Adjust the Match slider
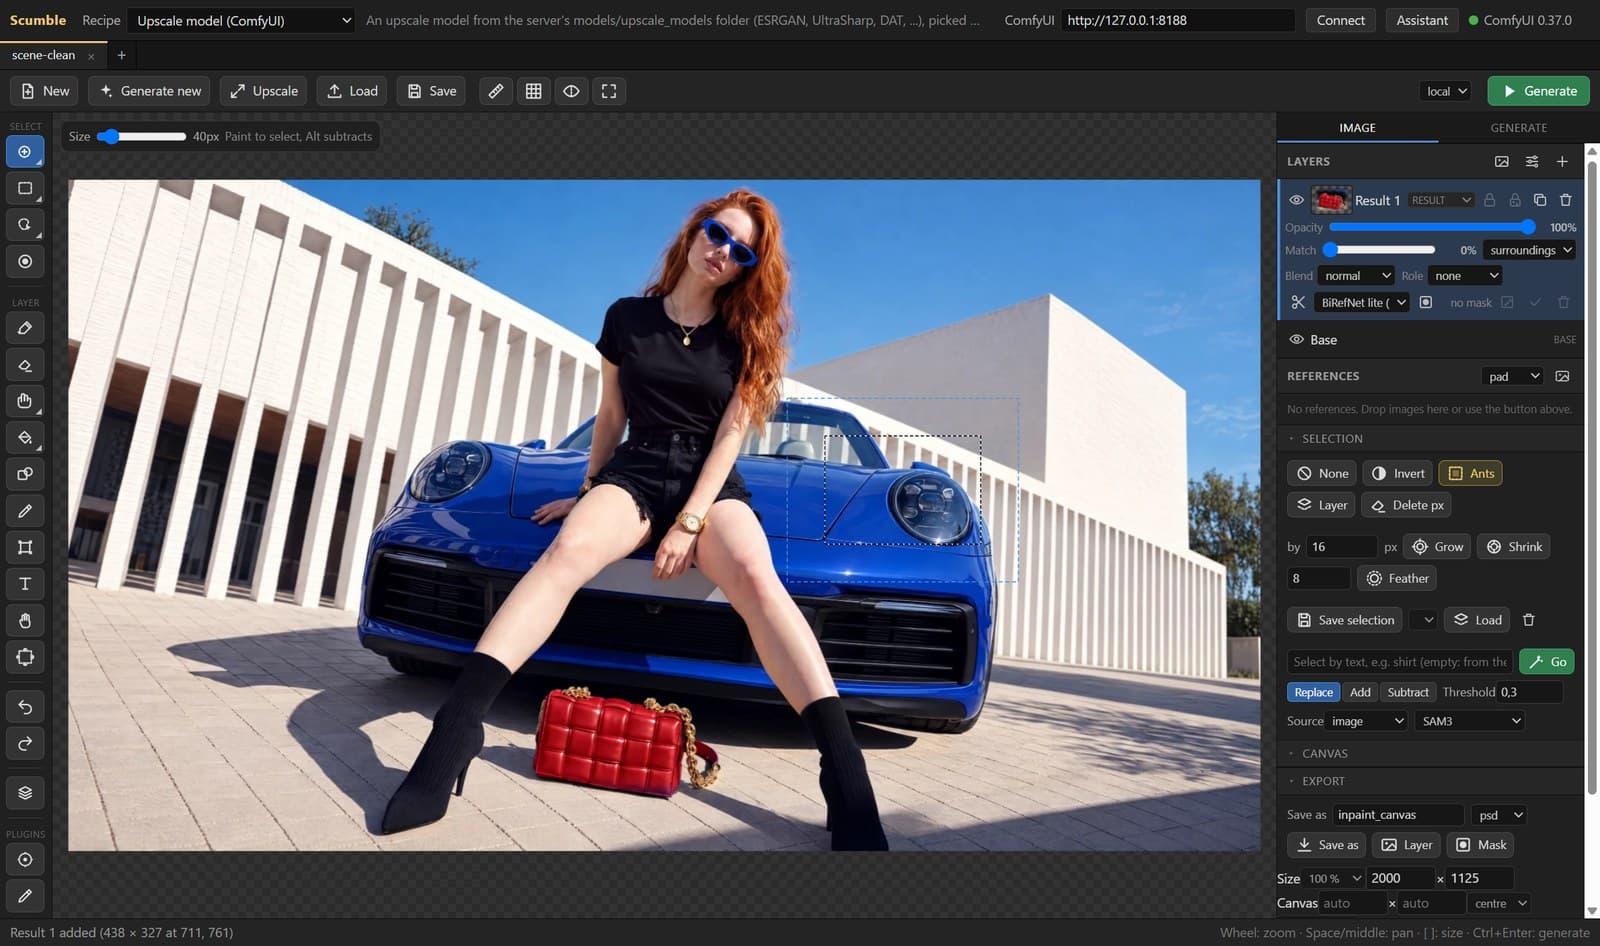This screenshot has height=946, width=1600. (1380, 250)
